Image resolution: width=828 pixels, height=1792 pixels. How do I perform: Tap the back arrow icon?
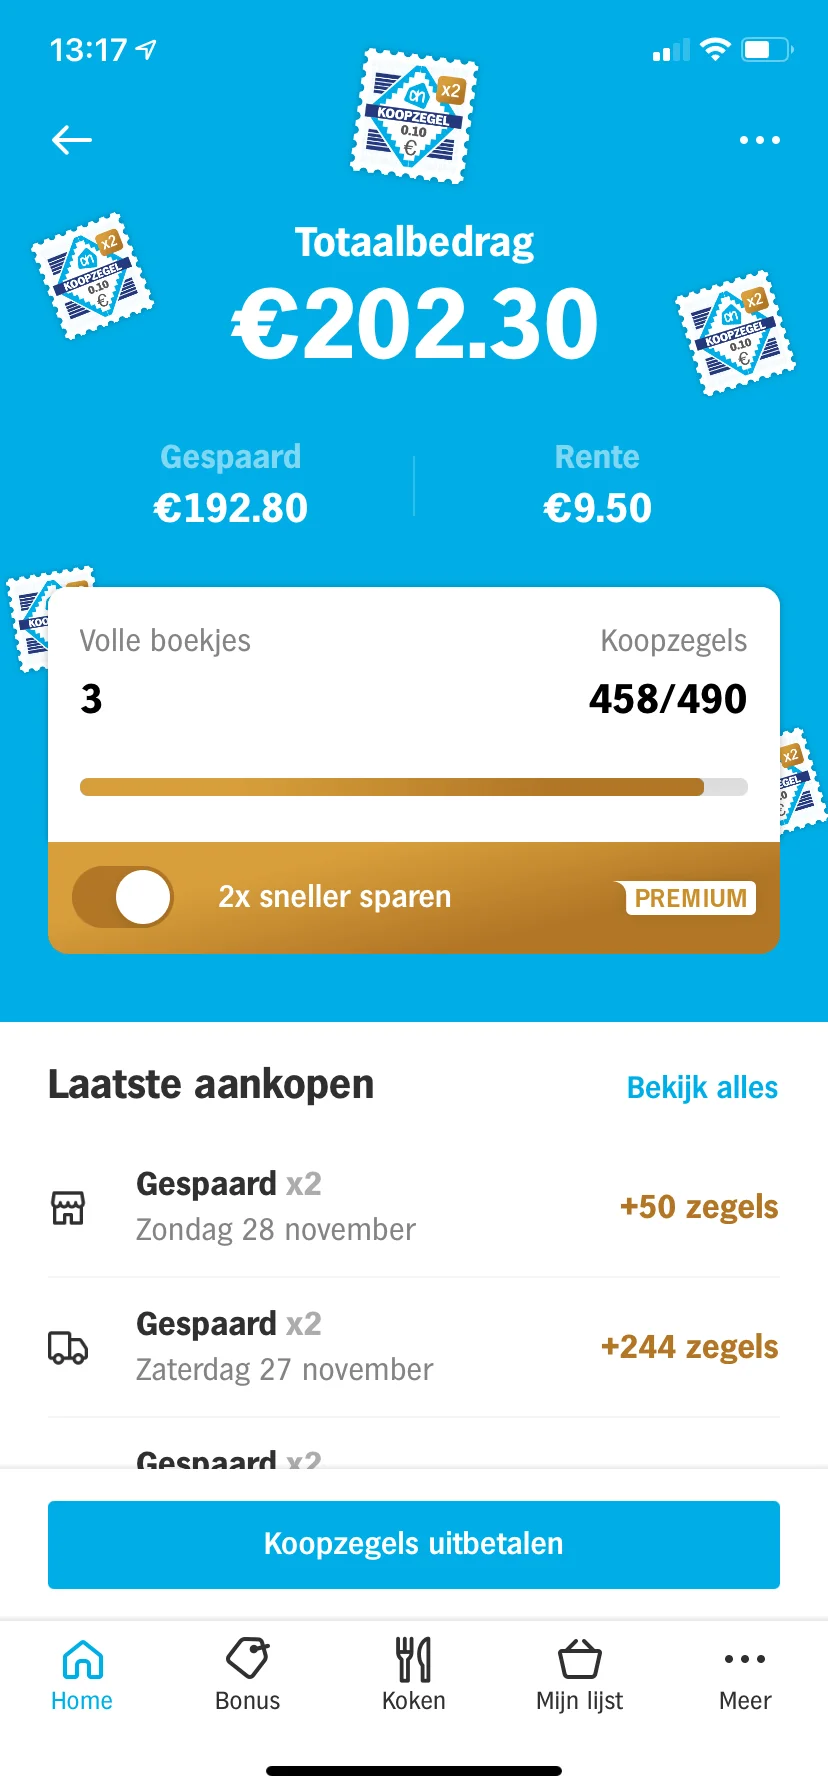click(72, 140)
